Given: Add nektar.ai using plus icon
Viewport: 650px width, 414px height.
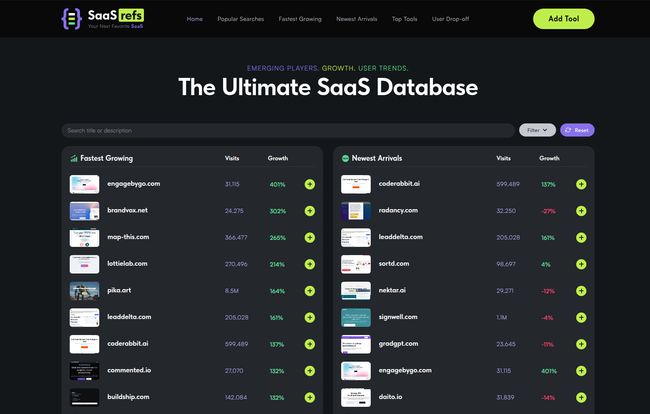Looking at the screenshot, I should [x=581, y=291].
